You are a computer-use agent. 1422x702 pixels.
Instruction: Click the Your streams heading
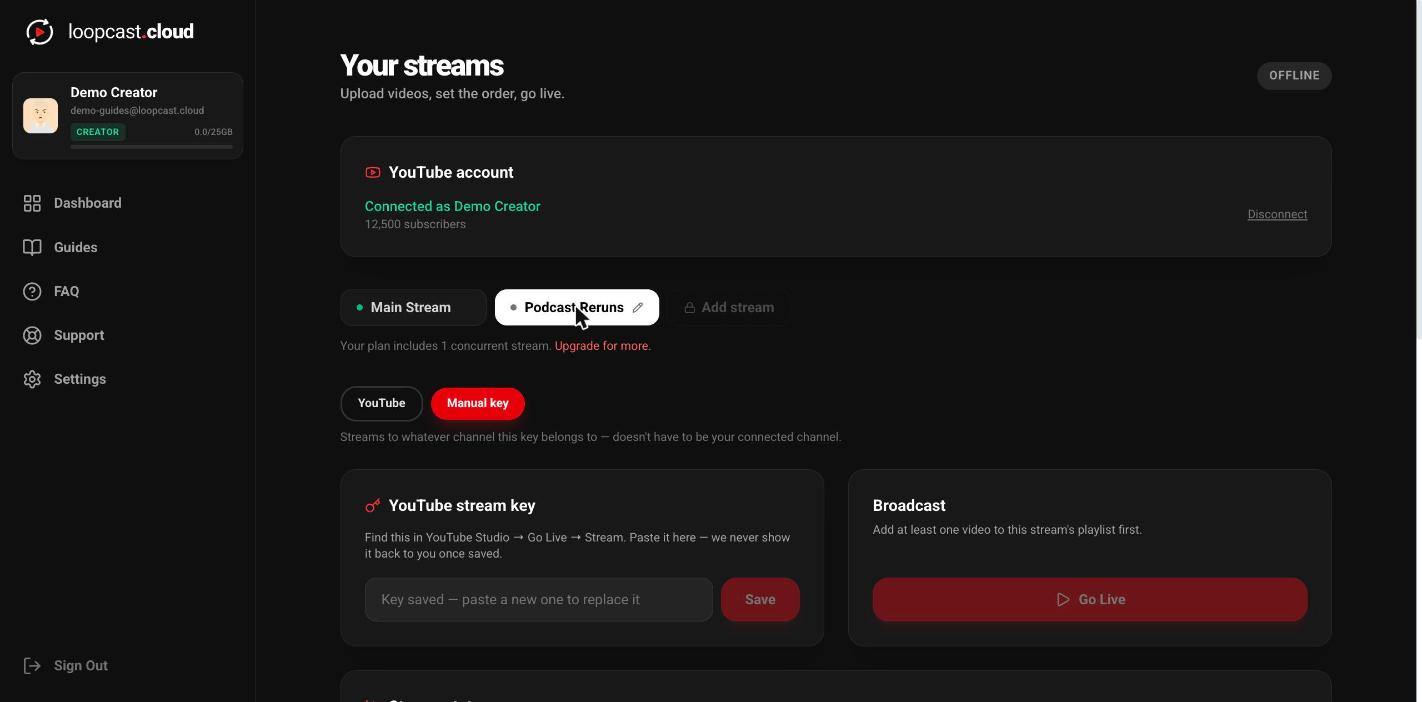pyautogui.click(x=422, y=66)
